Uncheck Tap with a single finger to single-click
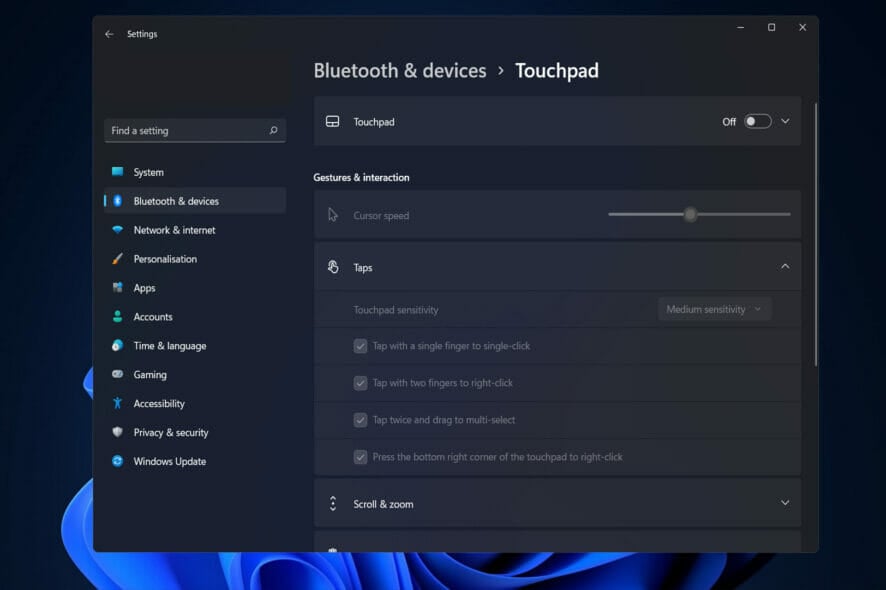The height and width of the screenshot is (590, 886). (361, 346)
